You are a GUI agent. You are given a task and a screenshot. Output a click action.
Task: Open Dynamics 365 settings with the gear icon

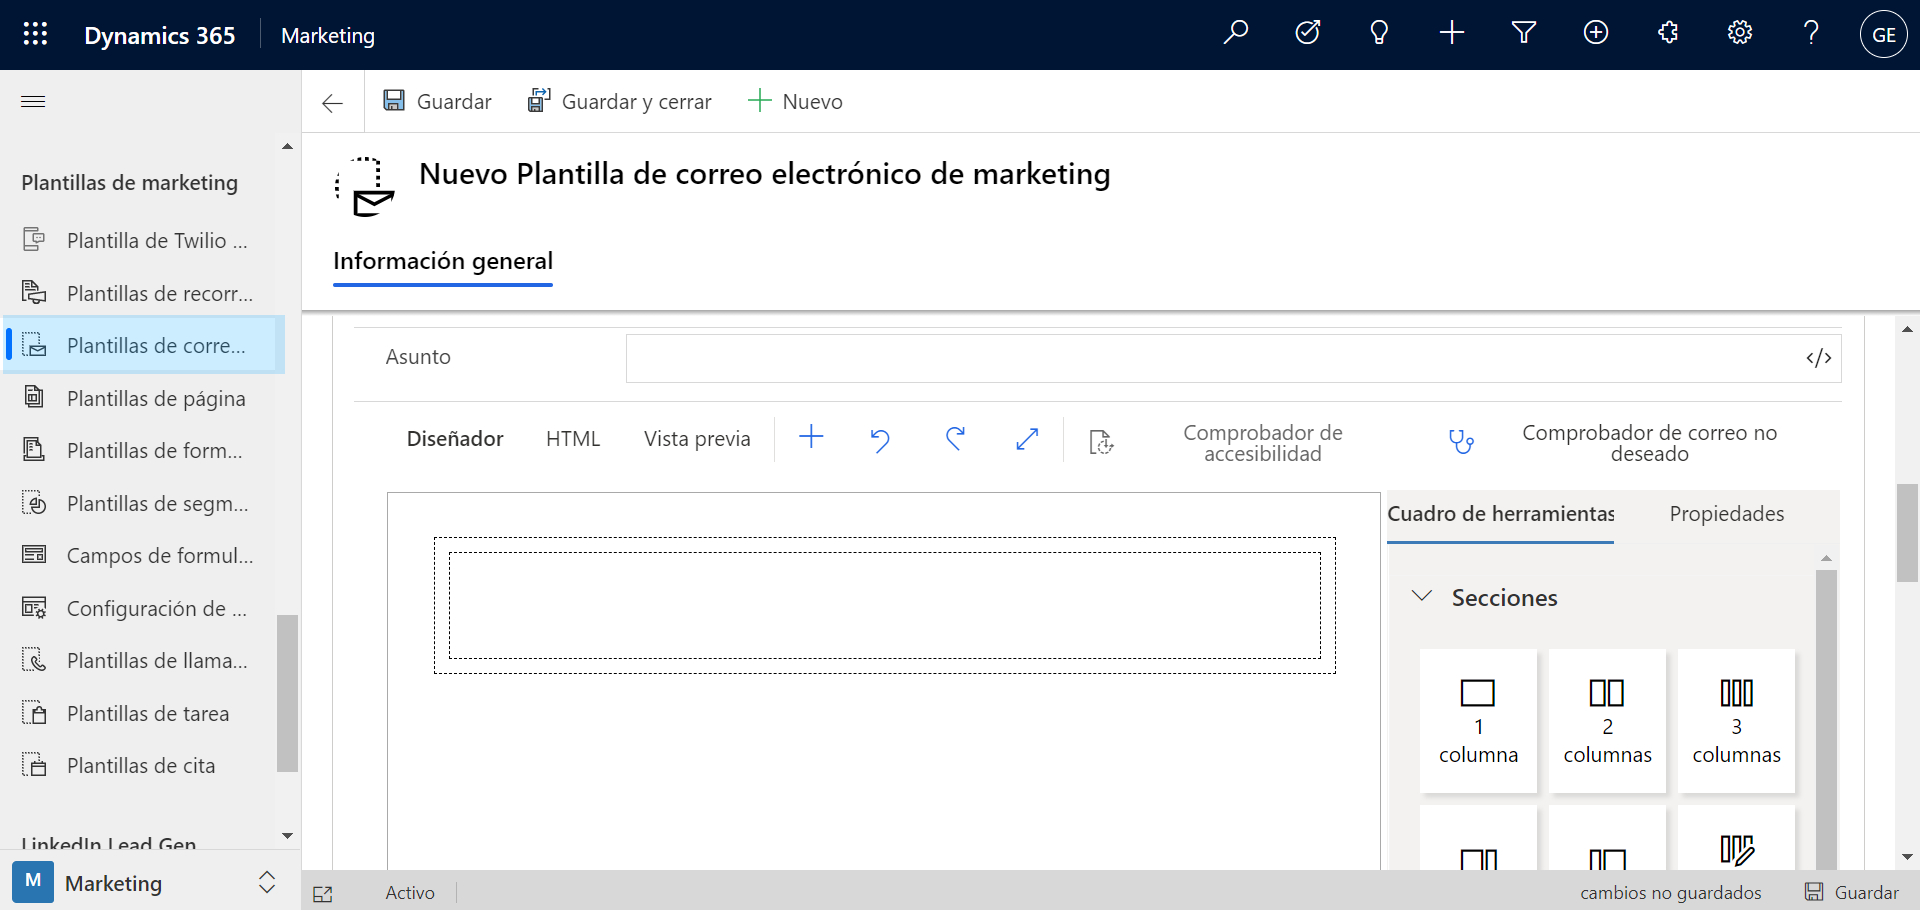pos(1739,33)
